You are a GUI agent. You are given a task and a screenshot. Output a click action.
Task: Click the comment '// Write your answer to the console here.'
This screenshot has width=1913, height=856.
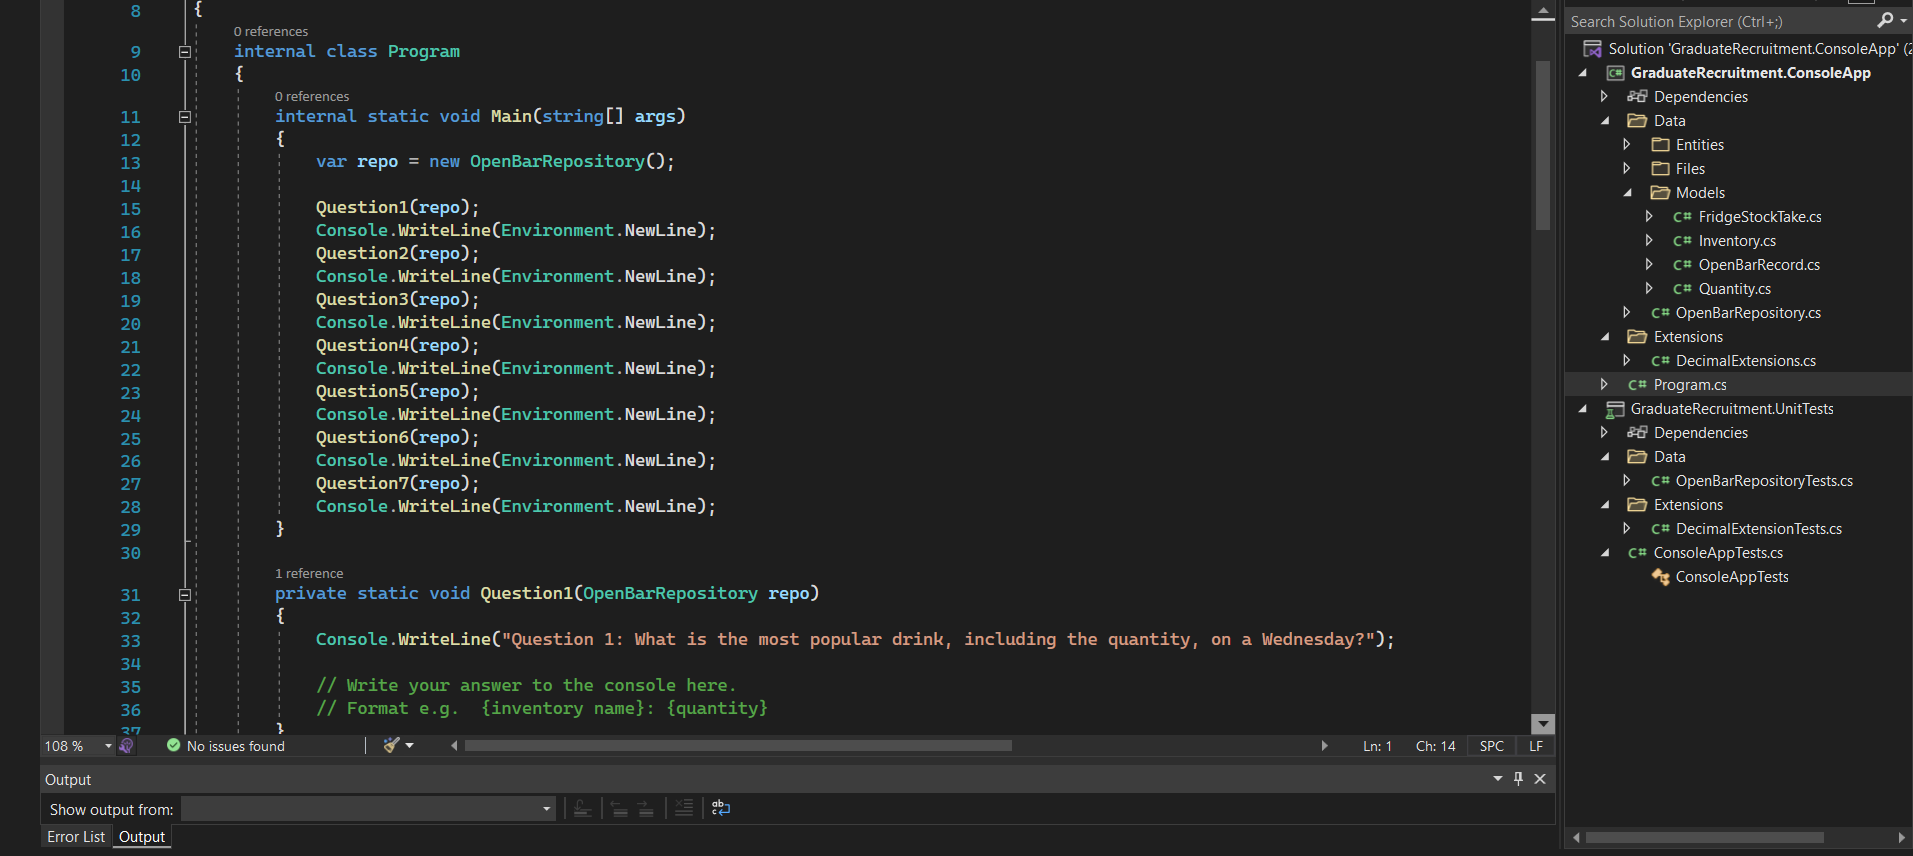coord(526,686)
